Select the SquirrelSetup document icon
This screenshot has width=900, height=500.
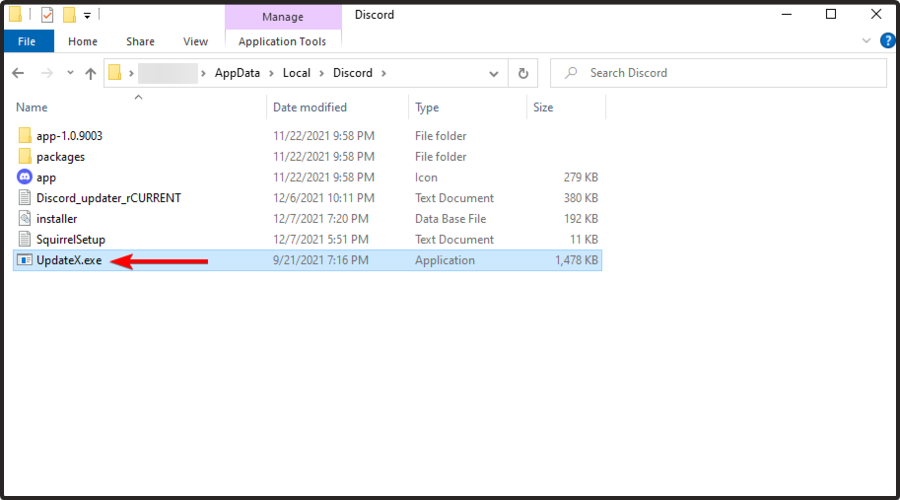25,239
